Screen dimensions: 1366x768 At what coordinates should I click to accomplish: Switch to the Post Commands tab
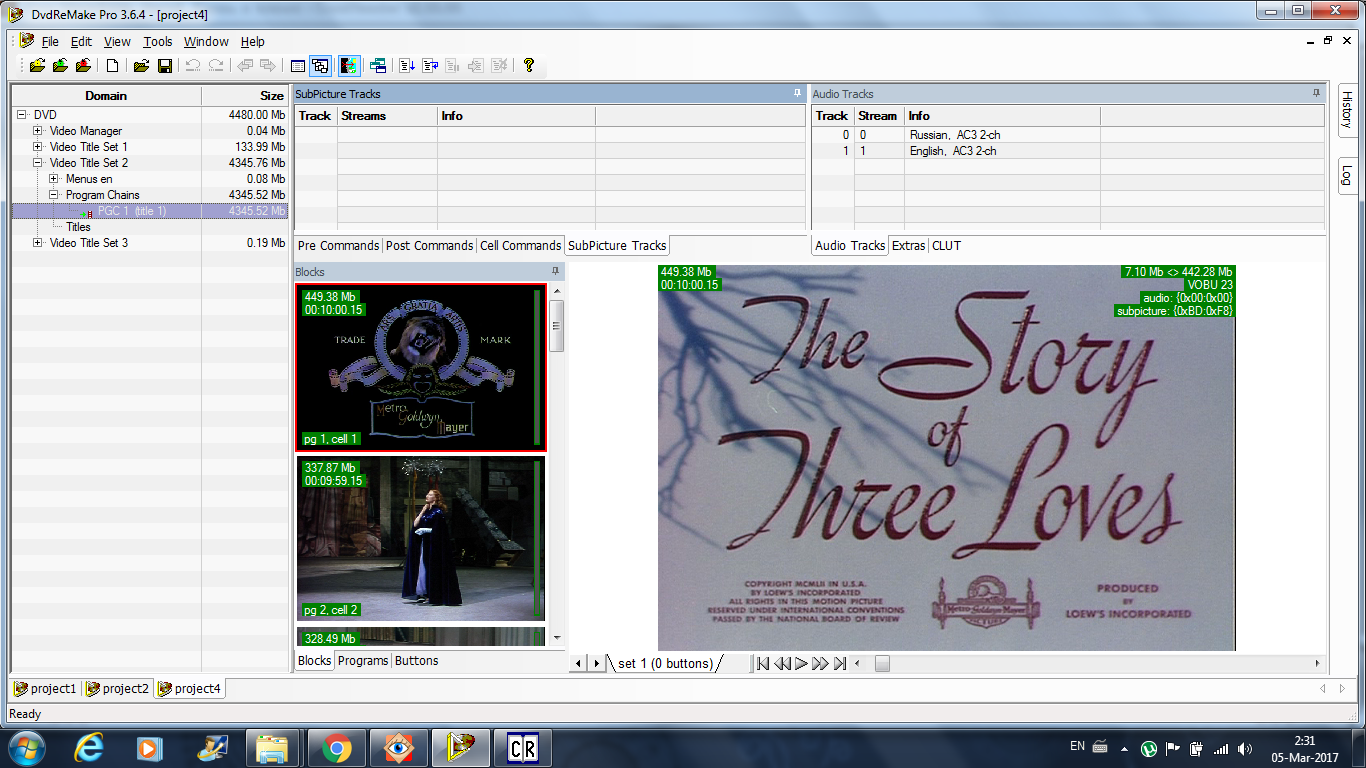(x=429, y=246)
